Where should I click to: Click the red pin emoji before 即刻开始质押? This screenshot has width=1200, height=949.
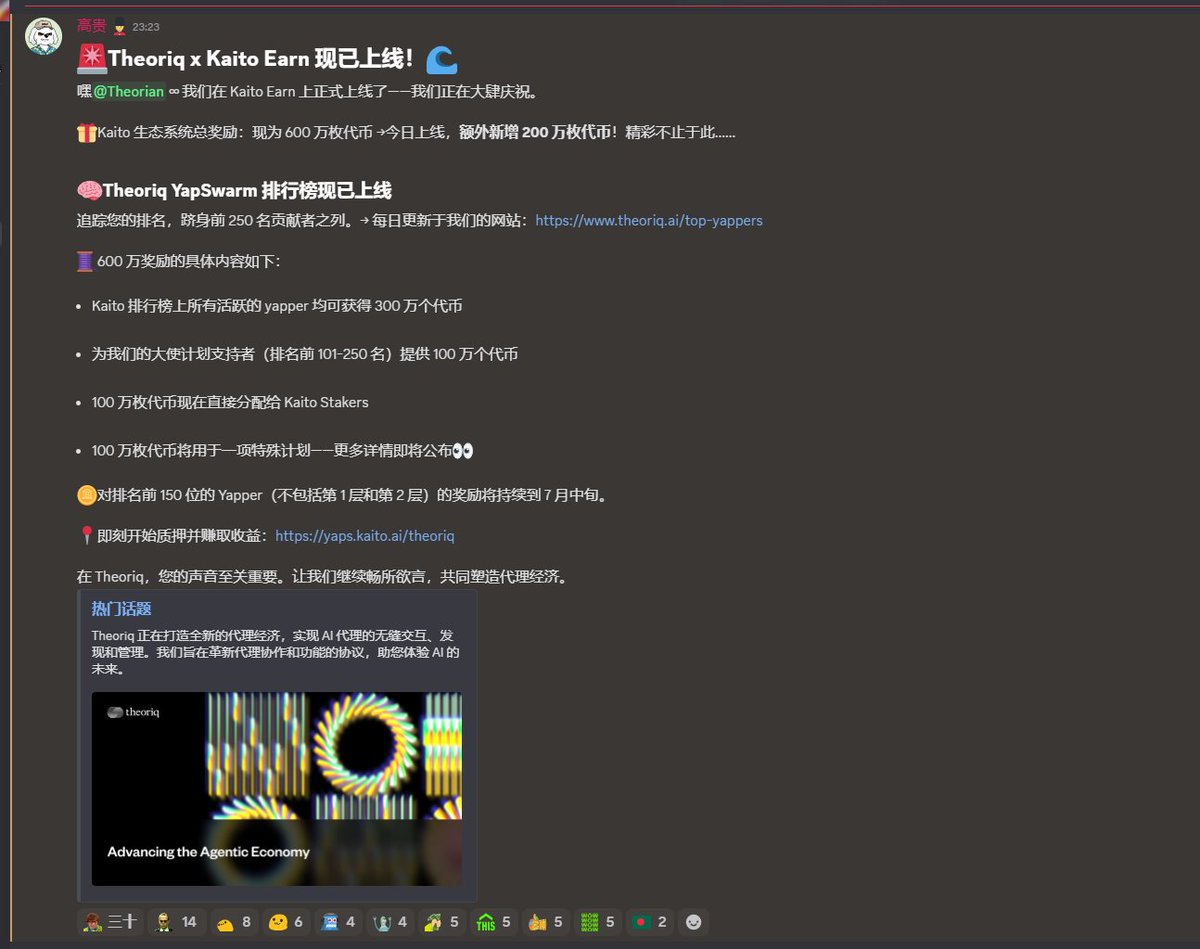[x=86, y=536]
